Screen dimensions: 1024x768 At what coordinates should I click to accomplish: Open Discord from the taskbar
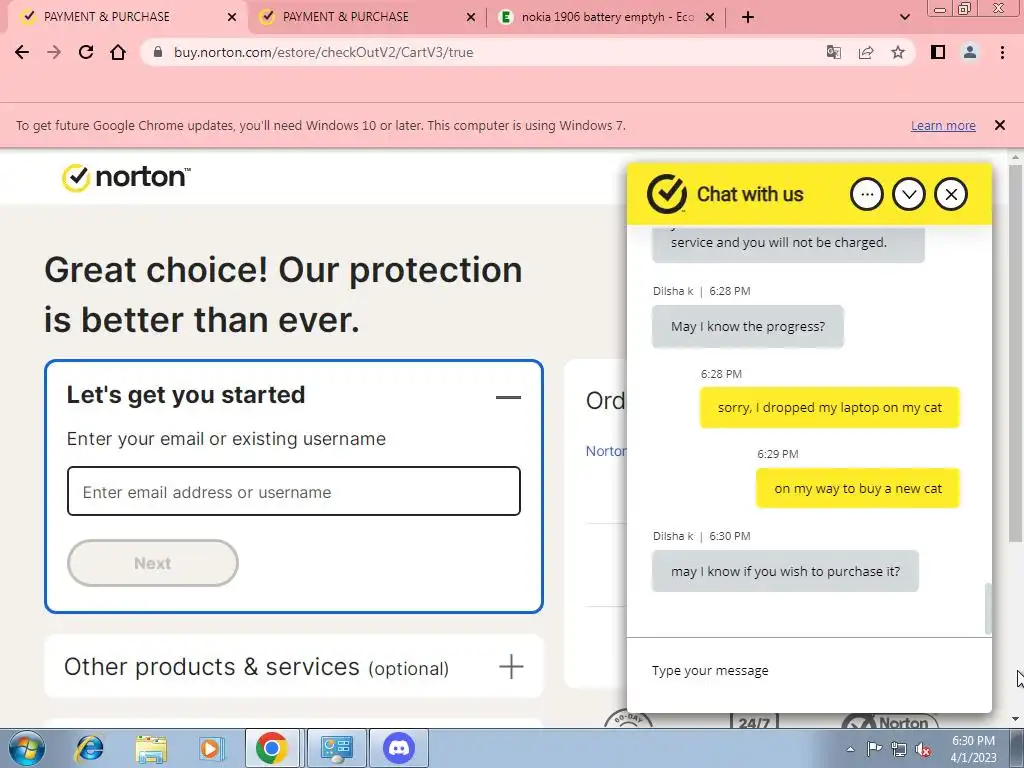pos(399,748)
